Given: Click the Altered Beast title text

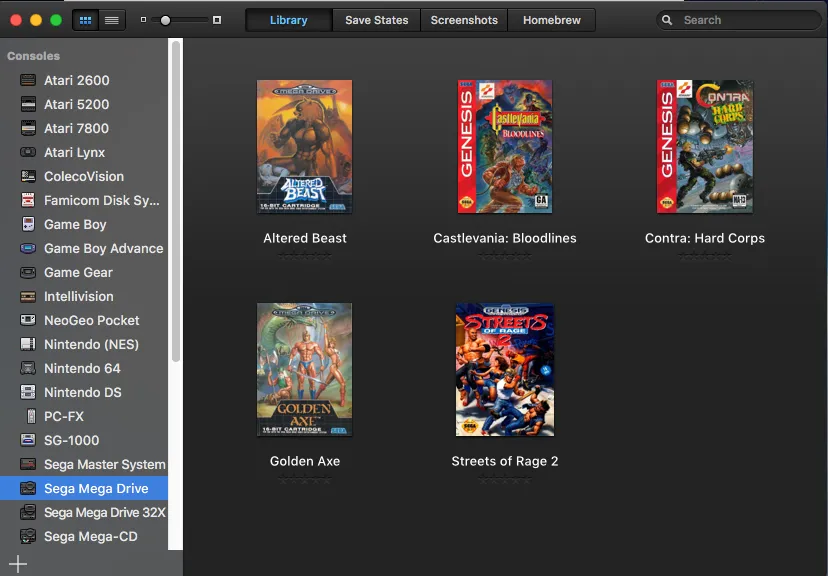Looking at the screenshot, I should [x=305, y=238].
